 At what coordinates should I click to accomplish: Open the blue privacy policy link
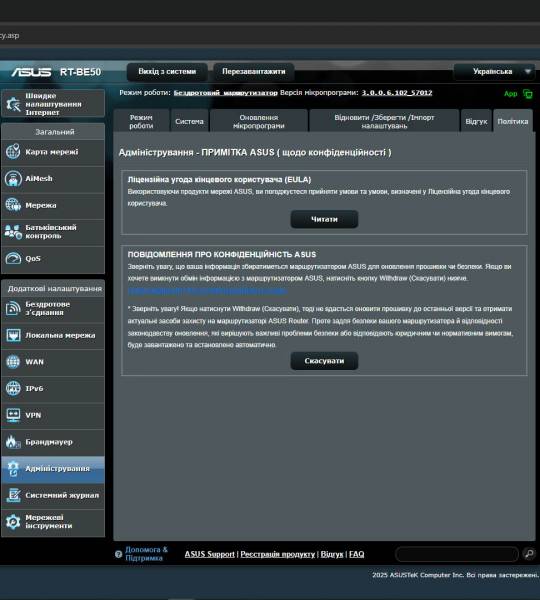[x=207, y=291]
